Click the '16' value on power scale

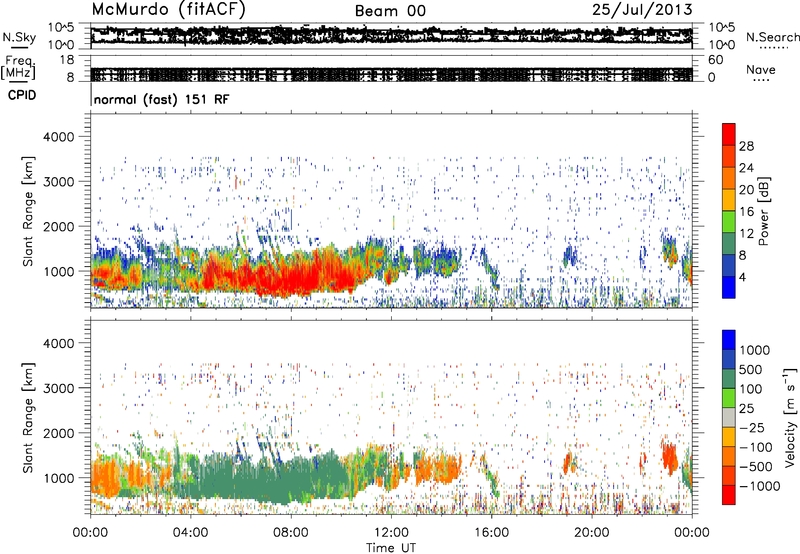tap(746, 211)
